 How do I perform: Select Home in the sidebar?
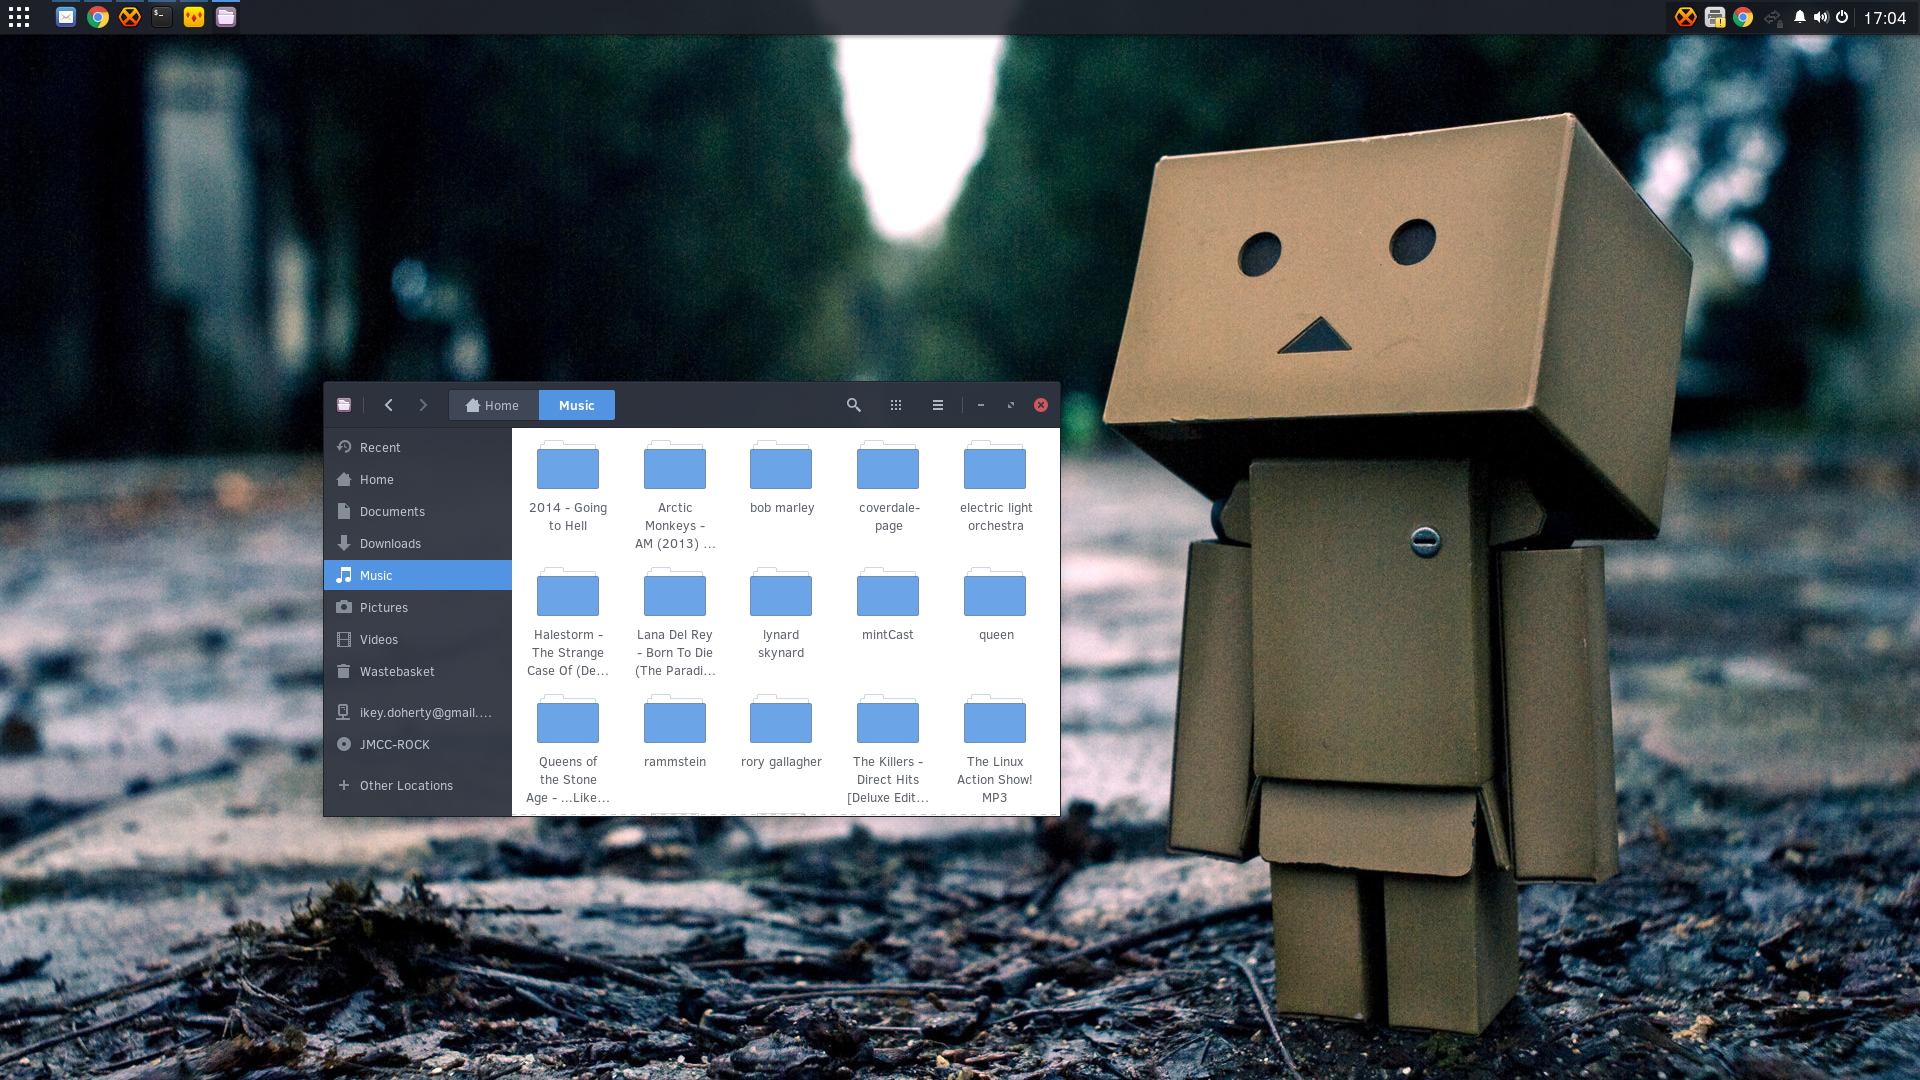point(418,479)
